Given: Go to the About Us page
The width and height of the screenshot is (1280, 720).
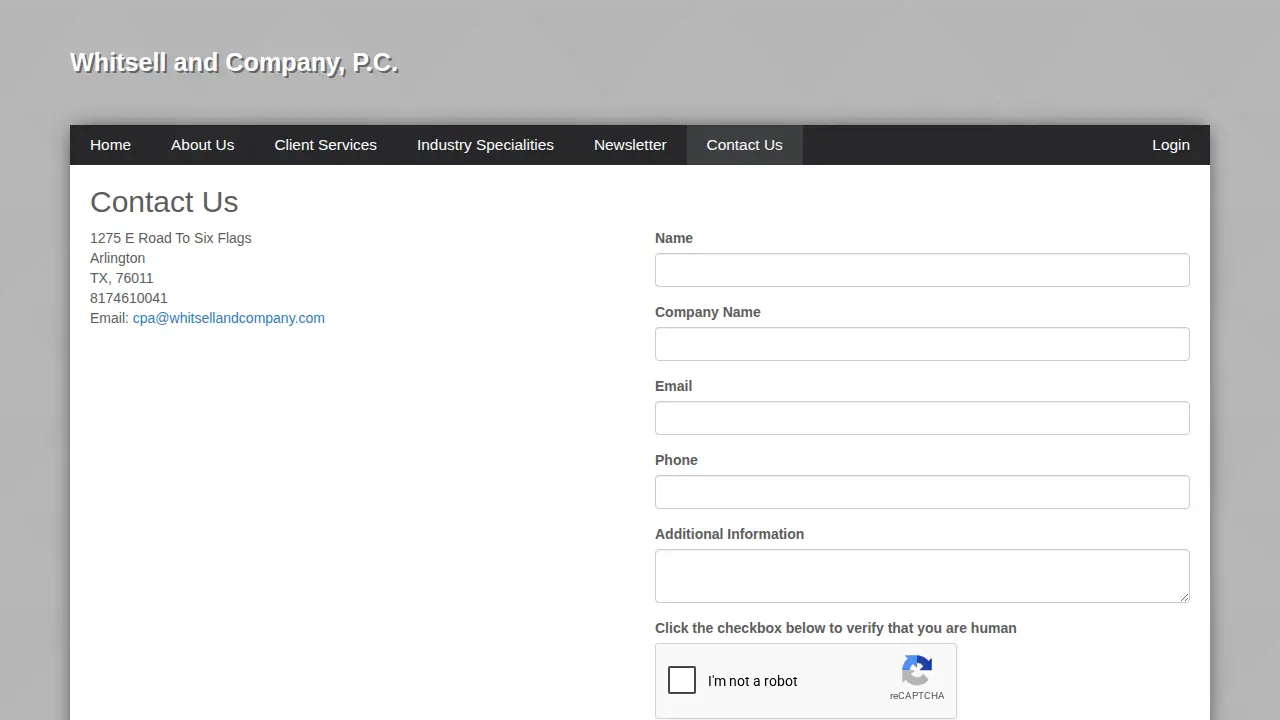Looking at the screenshot, I should [202, 145].
